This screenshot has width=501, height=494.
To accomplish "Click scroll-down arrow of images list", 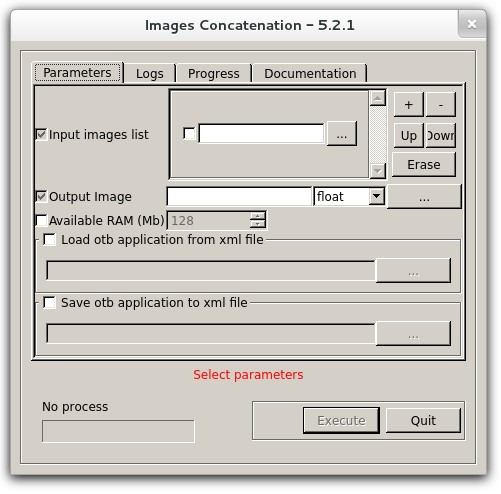I will (378, 171).
